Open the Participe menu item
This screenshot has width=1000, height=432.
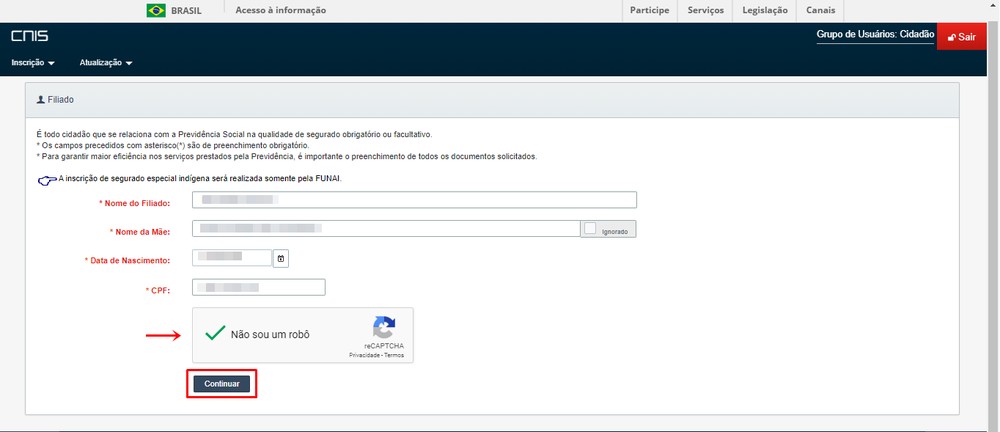(650, 11)
